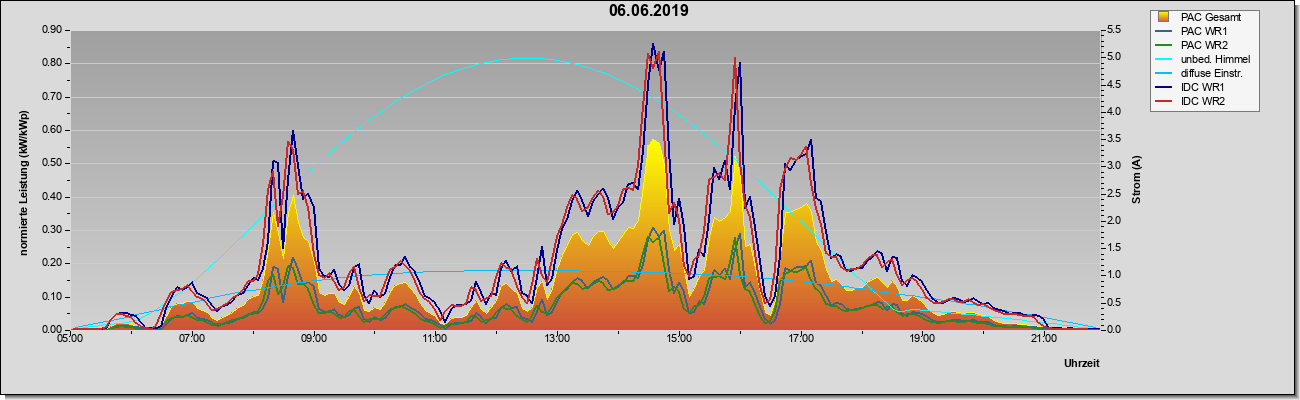This screenshot has width=1300, height=400.
Task: Click the Strom (A) axis title
Action: (x=1137, y=180)
